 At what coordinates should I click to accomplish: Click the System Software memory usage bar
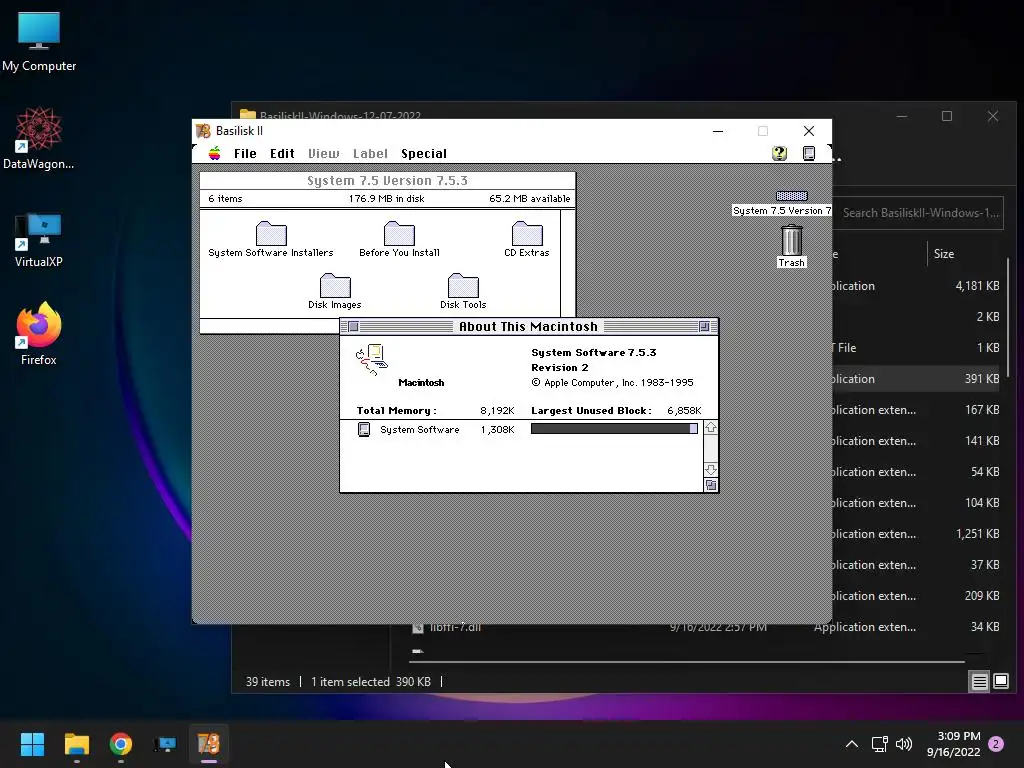614,428
